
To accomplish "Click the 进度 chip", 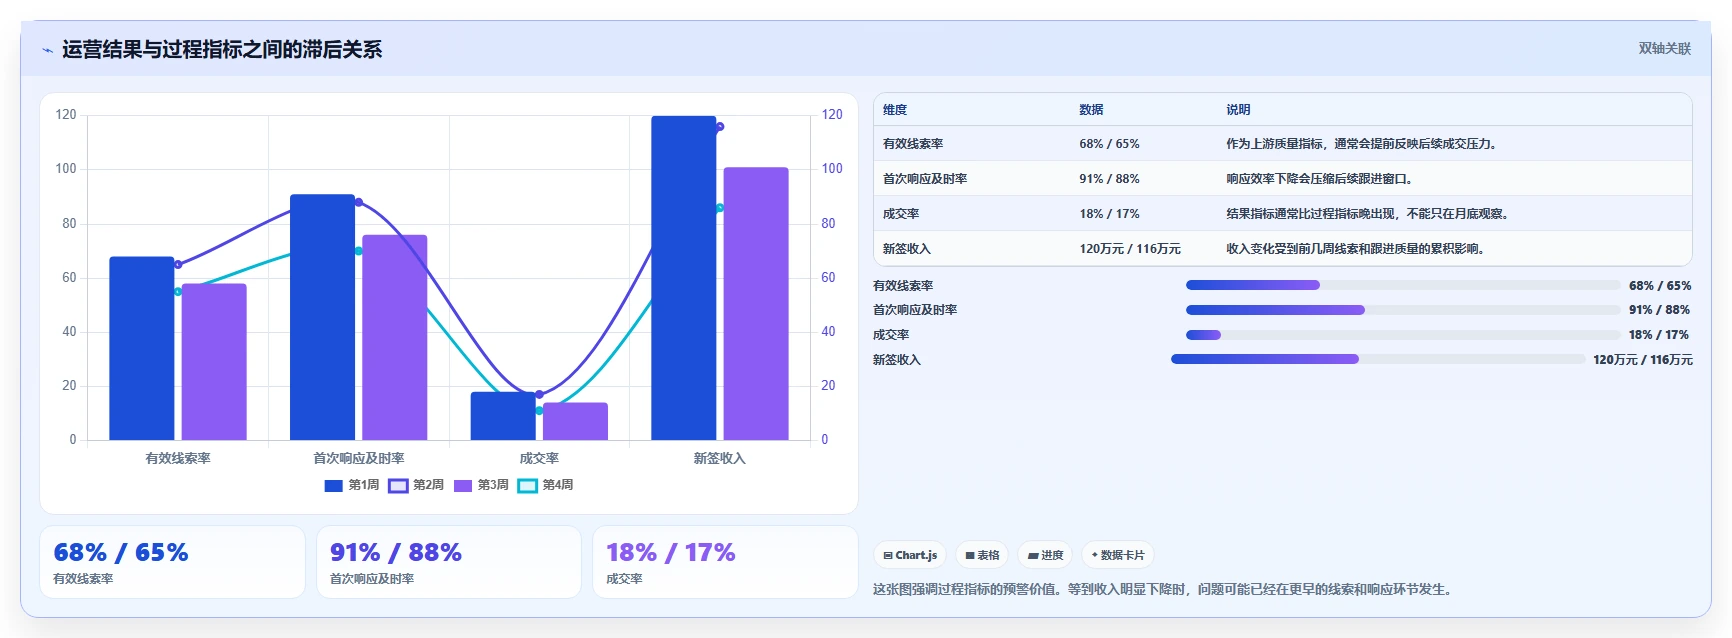I will click(1045, 555).
